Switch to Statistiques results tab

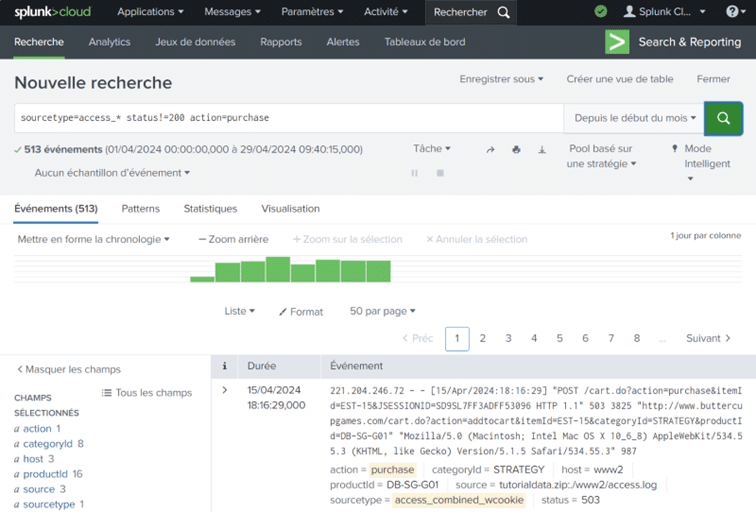tap(210, 209)
